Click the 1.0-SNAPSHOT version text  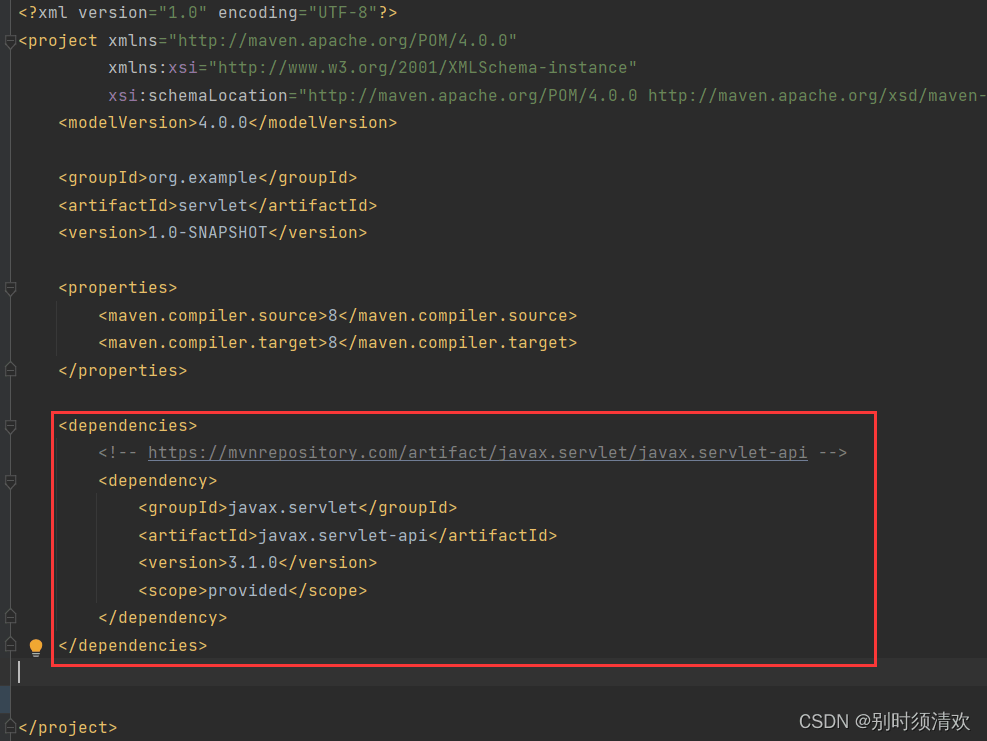click(207, 232)
